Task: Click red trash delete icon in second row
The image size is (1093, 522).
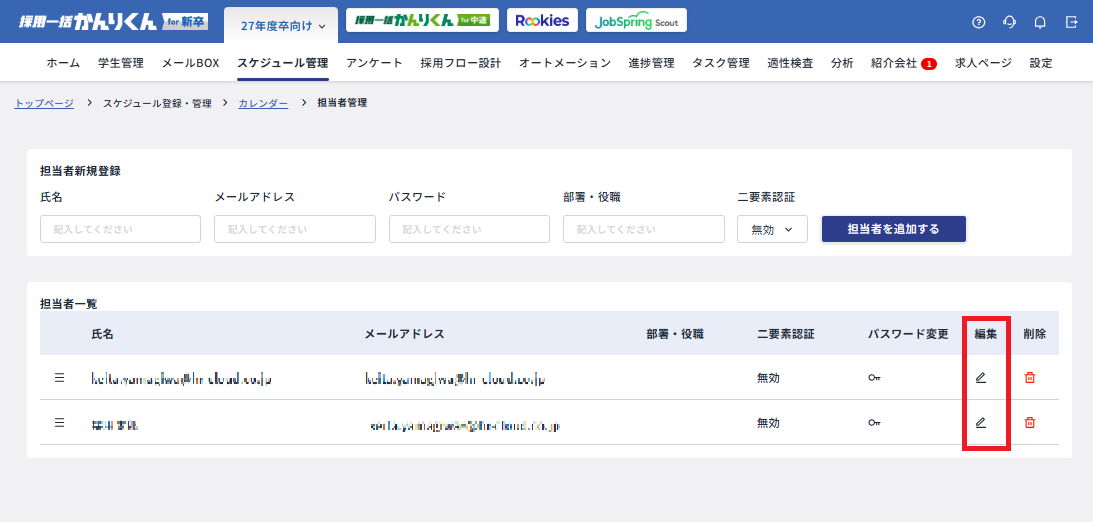Action: tap(1030, 422)
